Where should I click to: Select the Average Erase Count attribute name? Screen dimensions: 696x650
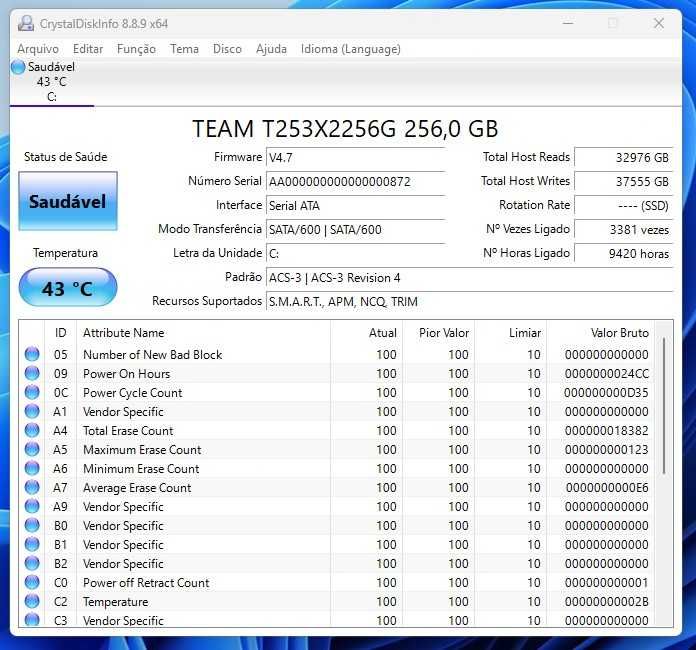(137, 488)
